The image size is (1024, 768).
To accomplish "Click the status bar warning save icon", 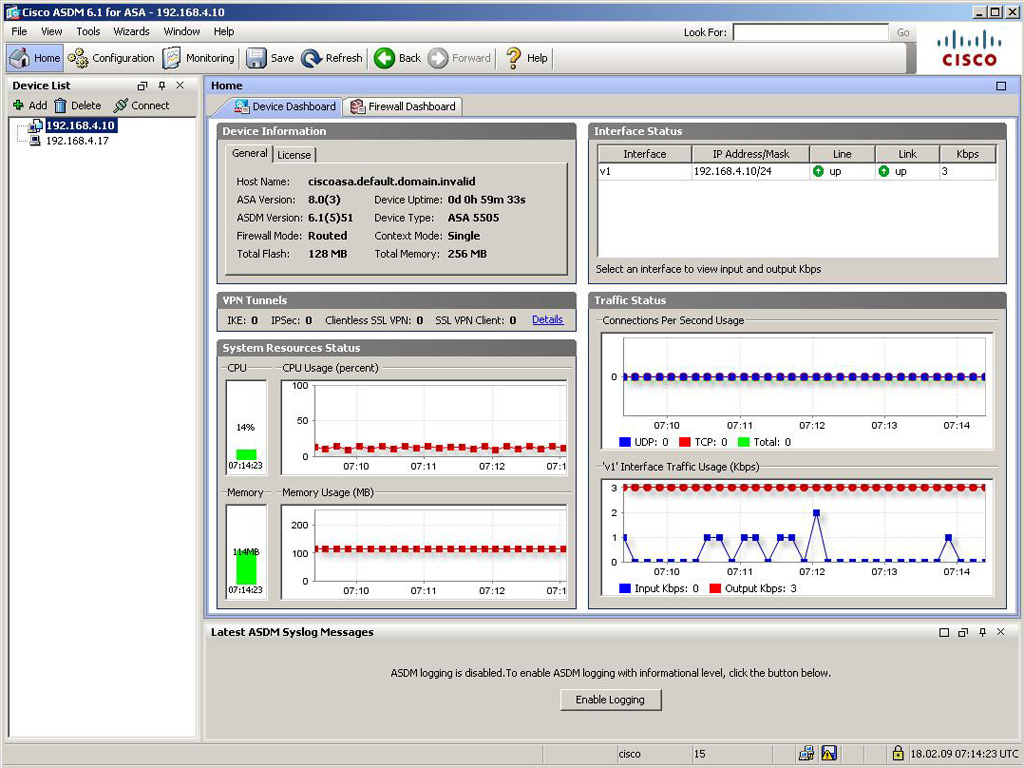I will point(829,754).
